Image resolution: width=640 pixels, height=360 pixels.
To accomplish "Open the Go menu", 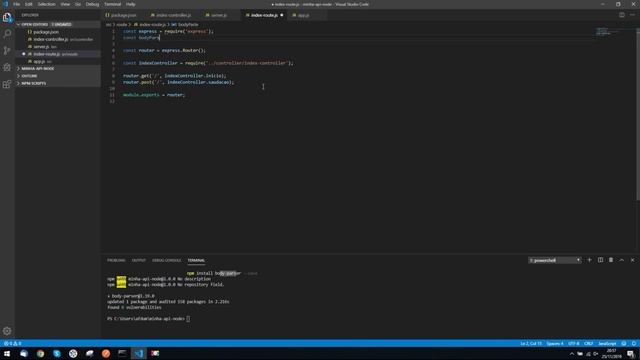I will click(x=78, y=4).
